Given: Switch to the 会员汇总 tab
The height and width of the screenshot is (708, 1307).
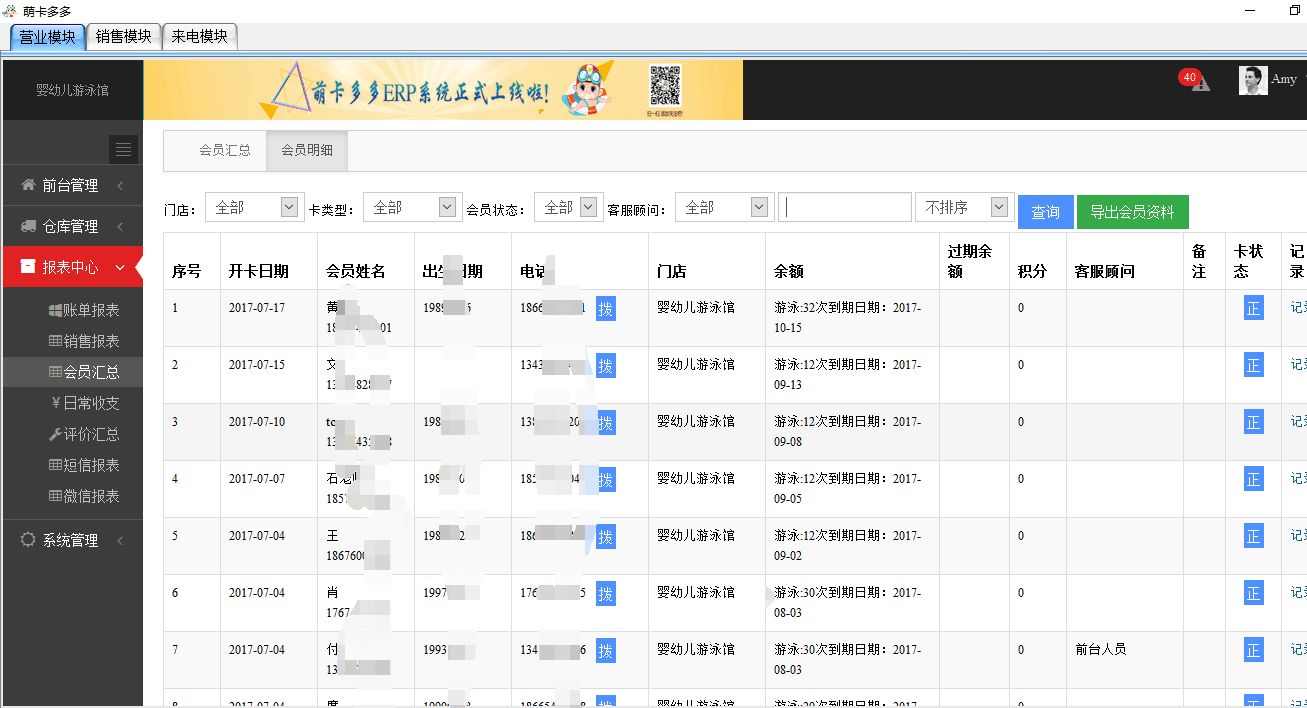Looking at the screenshot, I should (225, 150).
